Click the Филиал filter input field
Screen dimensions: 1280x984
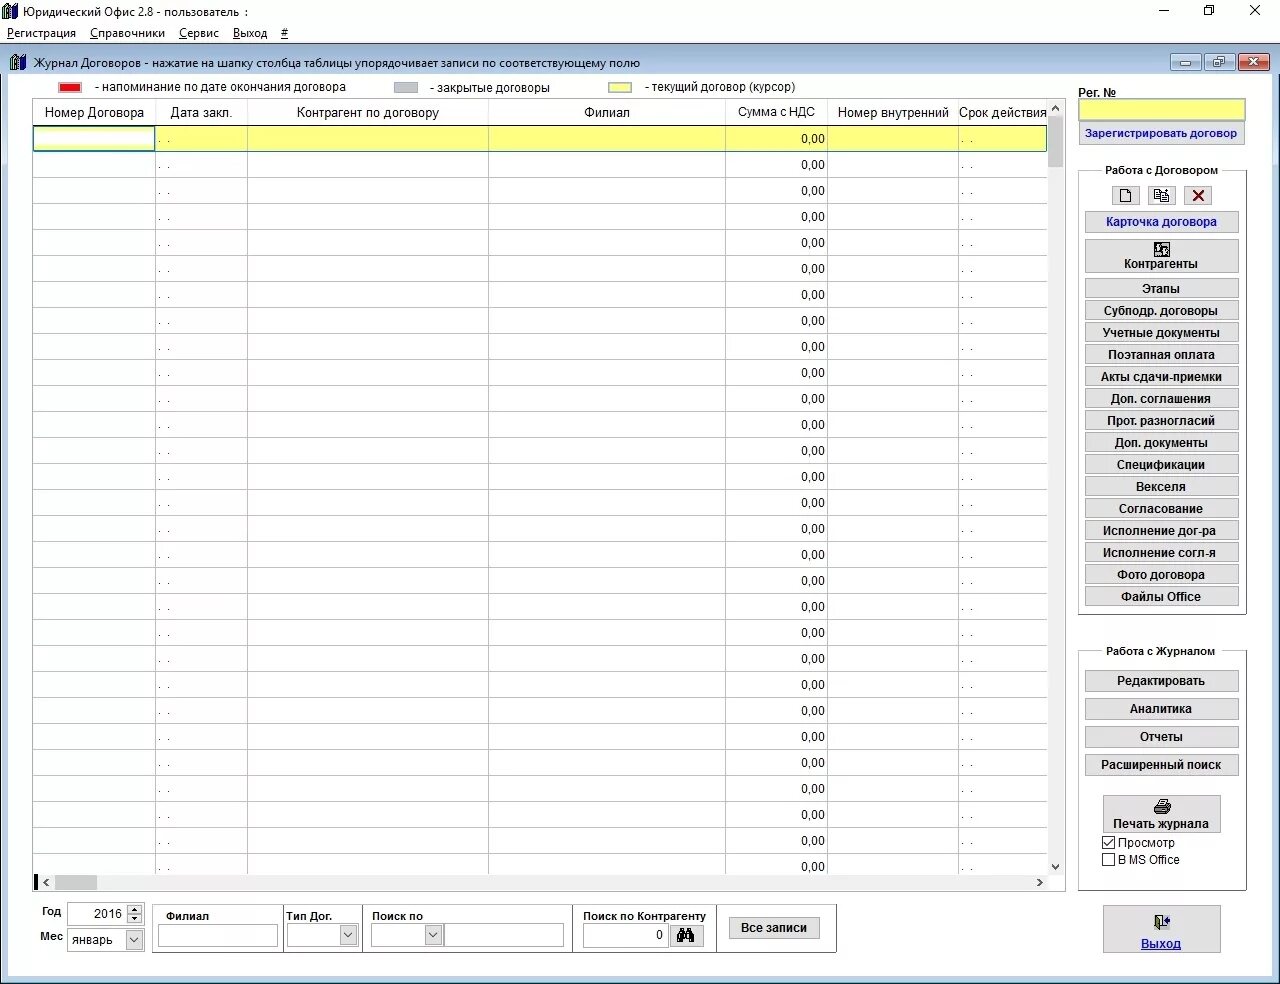coord(218,935)
